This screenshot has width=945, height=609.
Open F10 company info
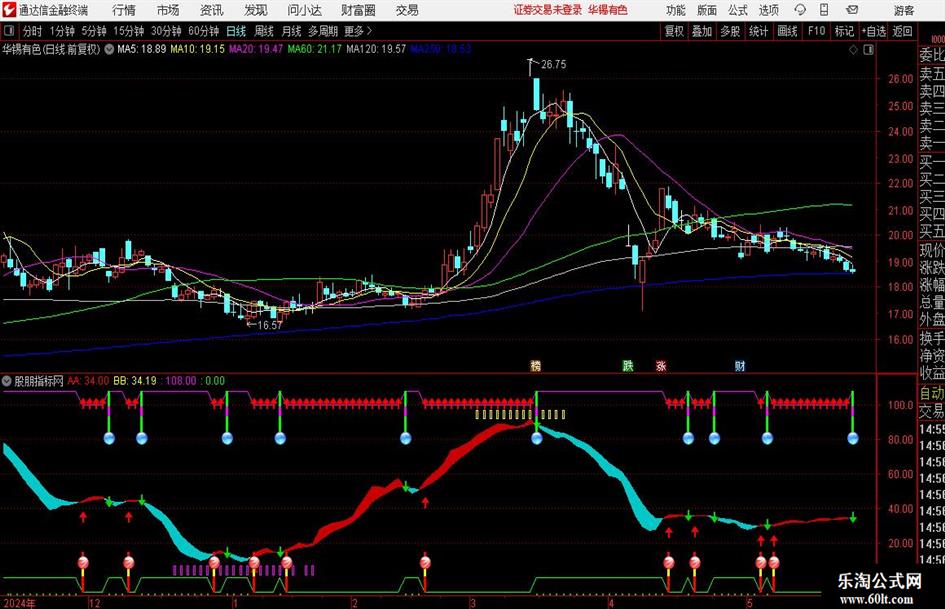pos(817,31)
